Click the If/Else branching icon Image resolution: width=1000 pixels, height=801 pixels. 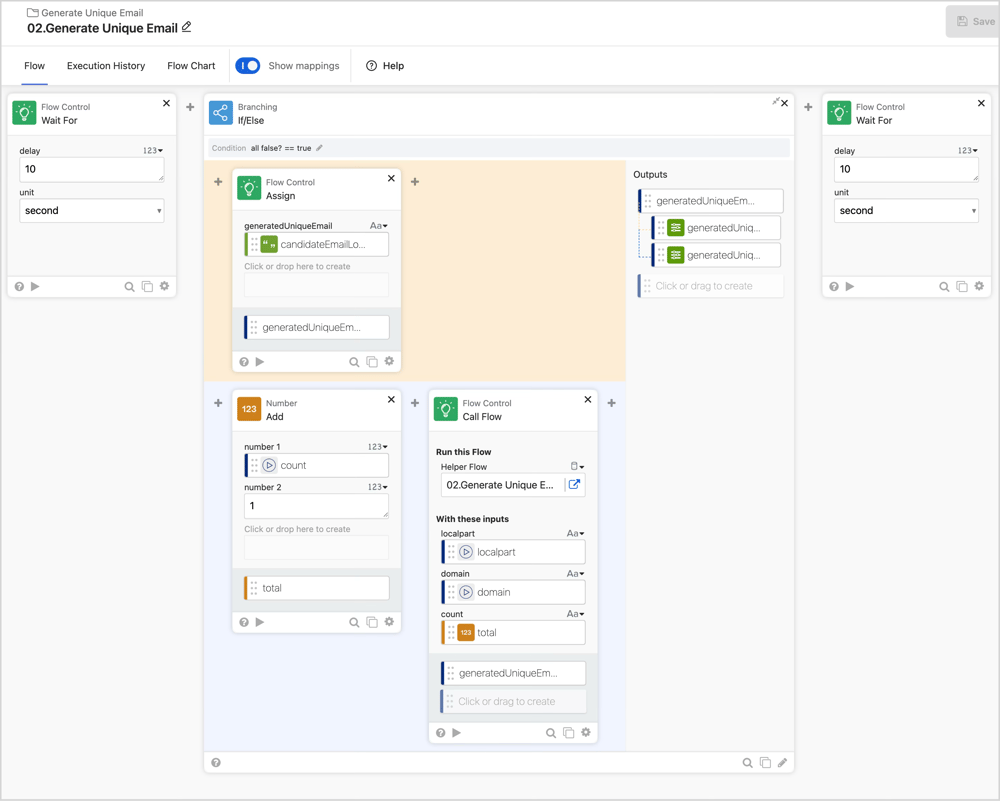tap(221, 113)
